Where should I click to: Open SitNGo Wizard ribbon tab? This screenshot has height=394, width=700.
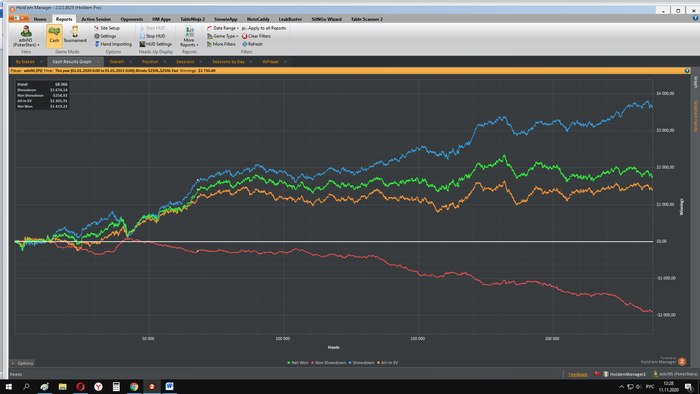[x=326, y=19]
